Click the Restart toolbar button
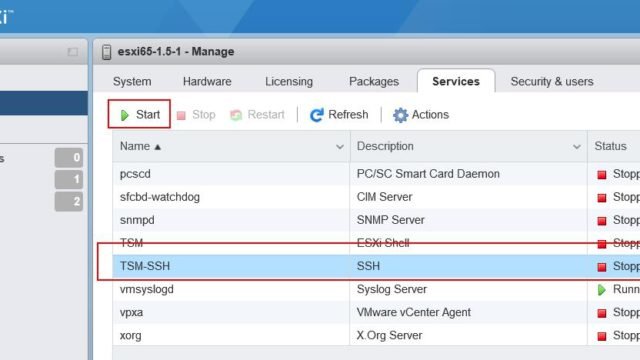Viewport: 640px width, 360px height. click(x=257, y=115)
